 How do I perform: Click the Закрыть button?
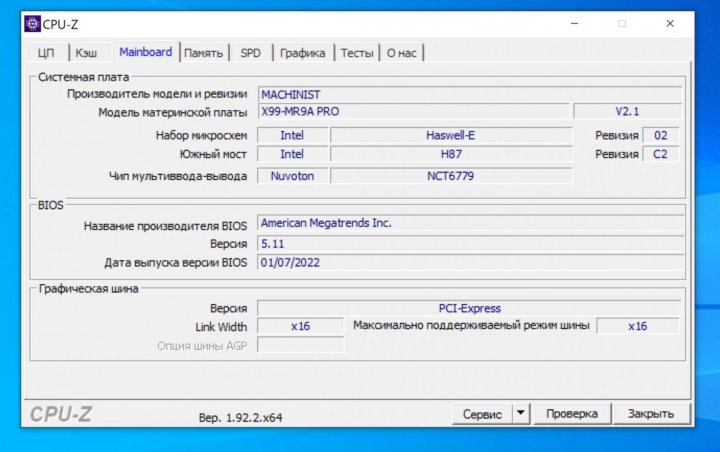[650, 414]
